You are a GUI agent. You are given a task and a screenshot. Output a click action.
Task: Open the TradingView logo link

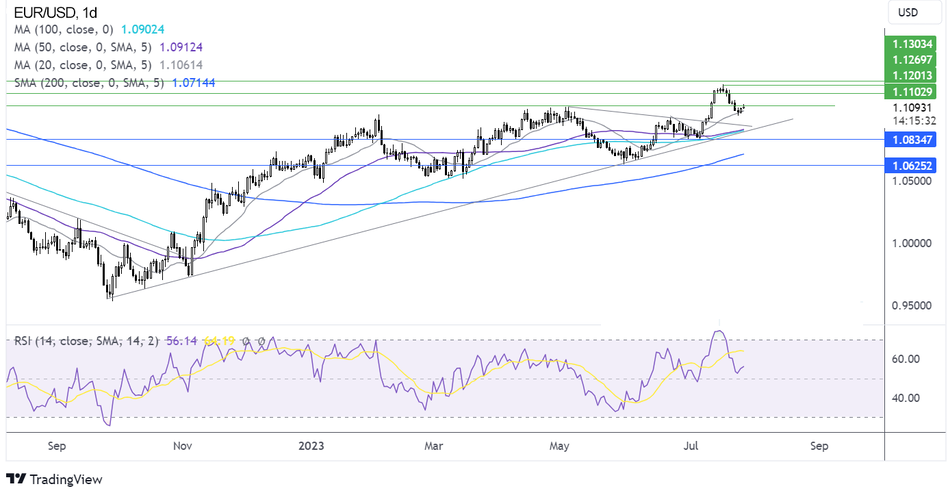54,480
